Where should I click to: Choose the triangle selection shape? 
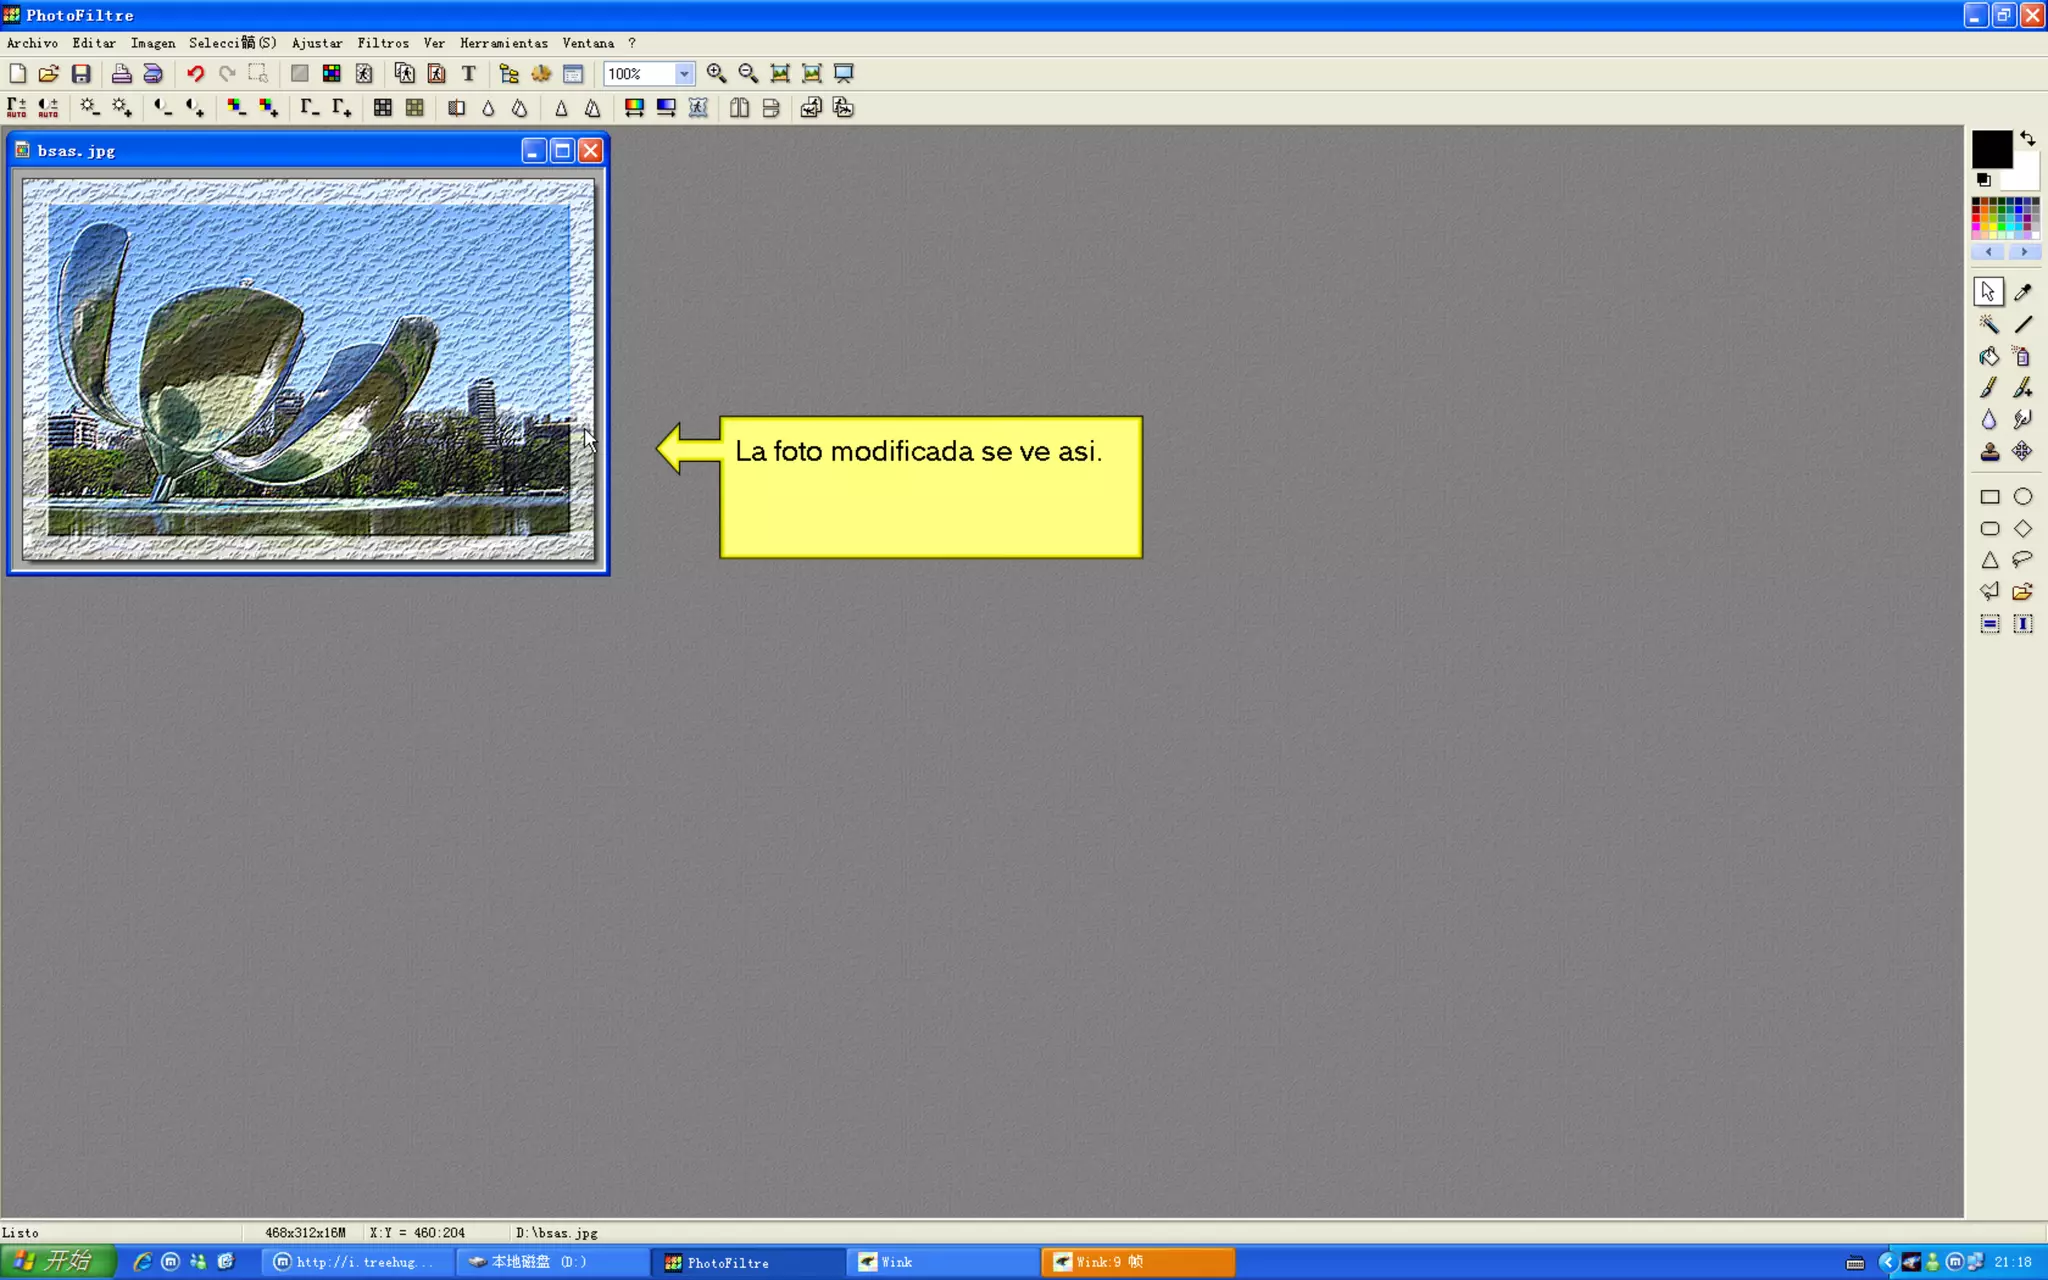[1989, 560]
